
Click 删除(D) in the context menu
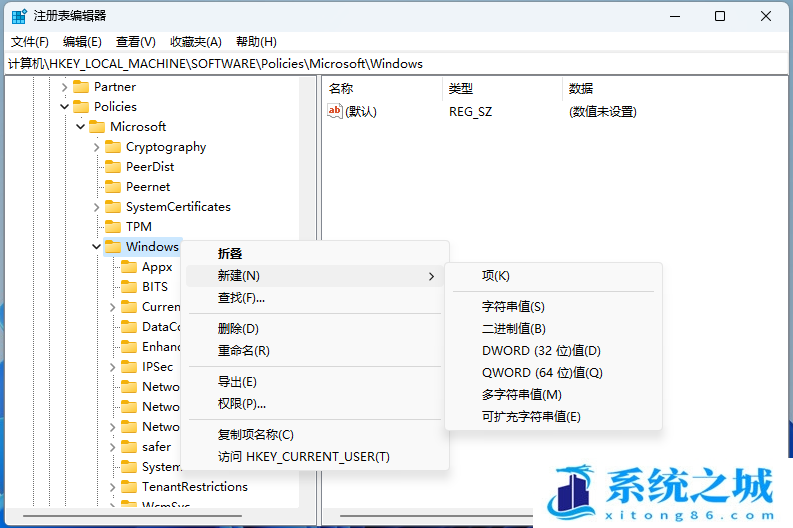(238, 329)
